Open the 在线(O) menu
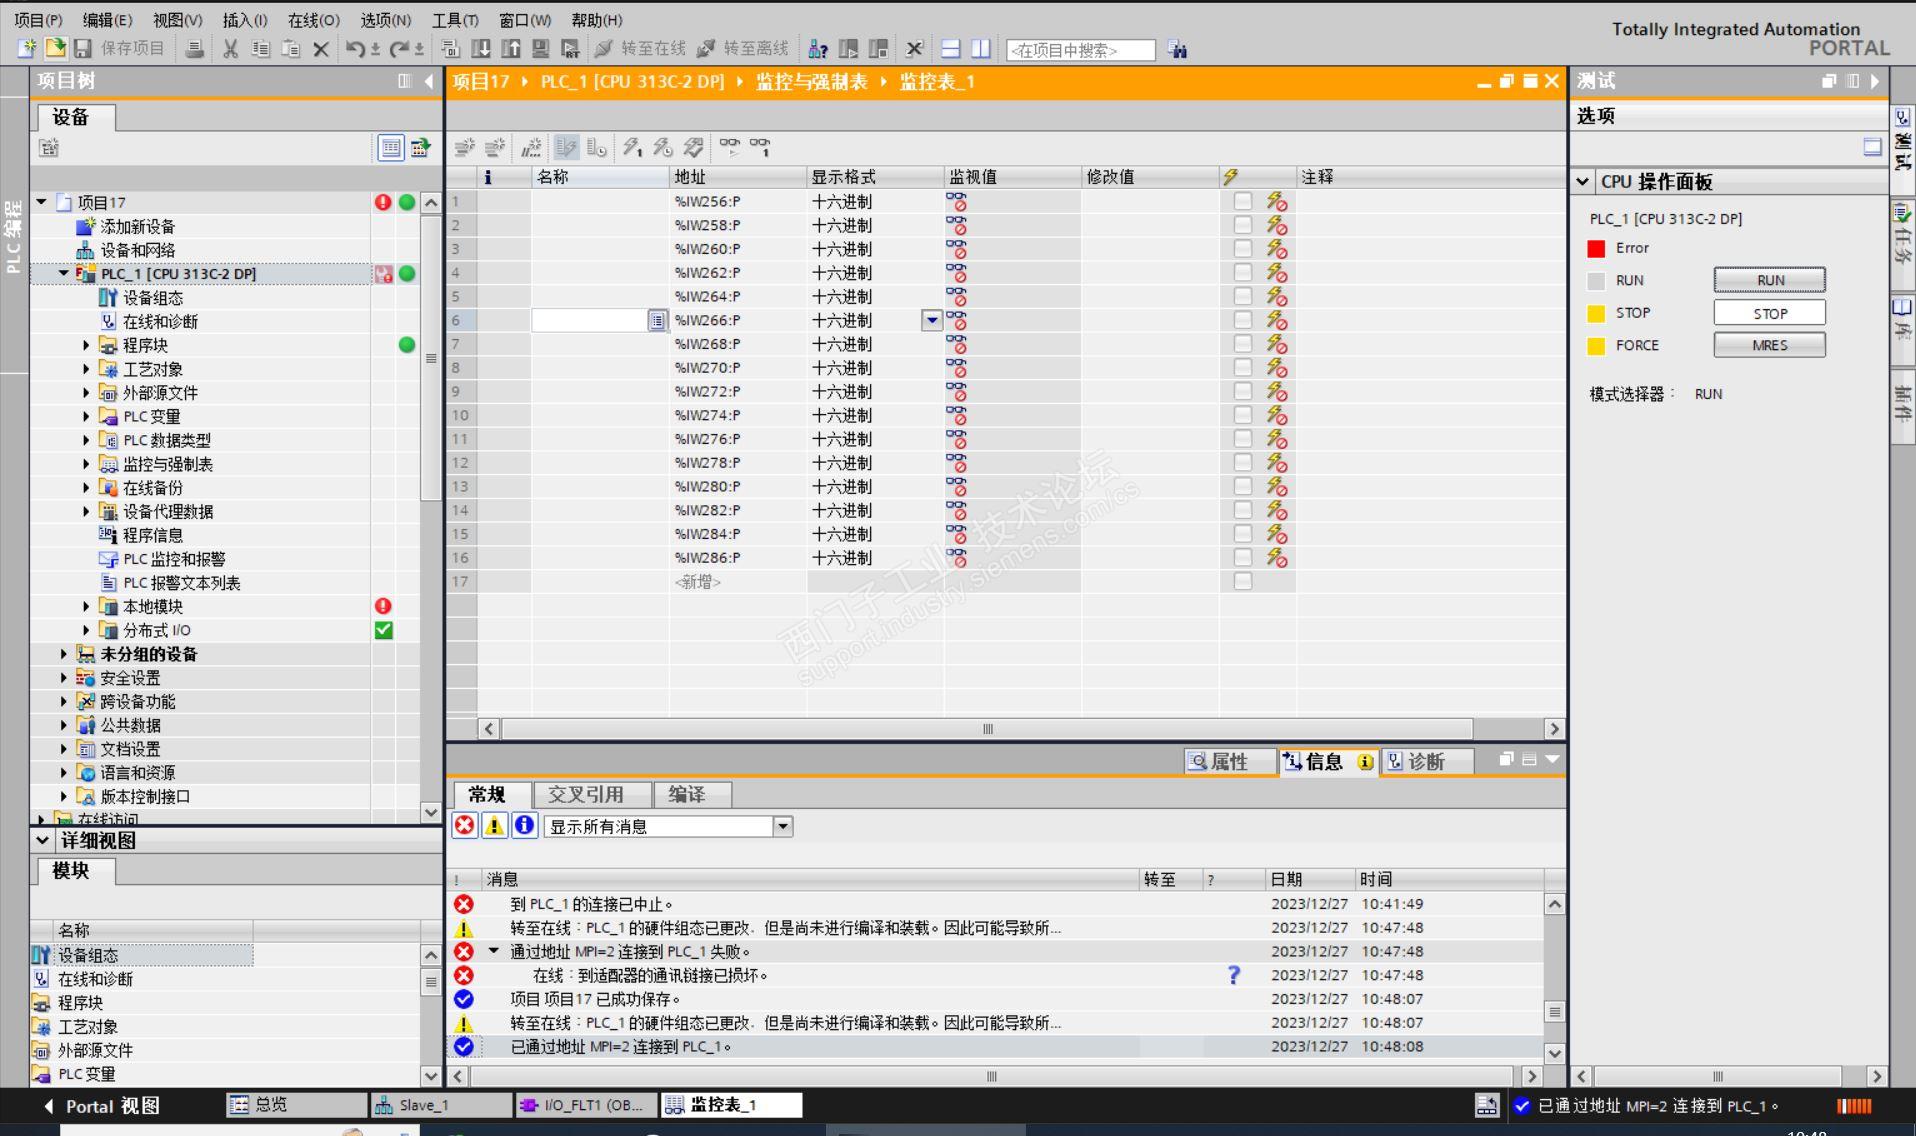The width and height of the screenshot is (1916, 1136). pyautogui.click(x=314, y=20)
